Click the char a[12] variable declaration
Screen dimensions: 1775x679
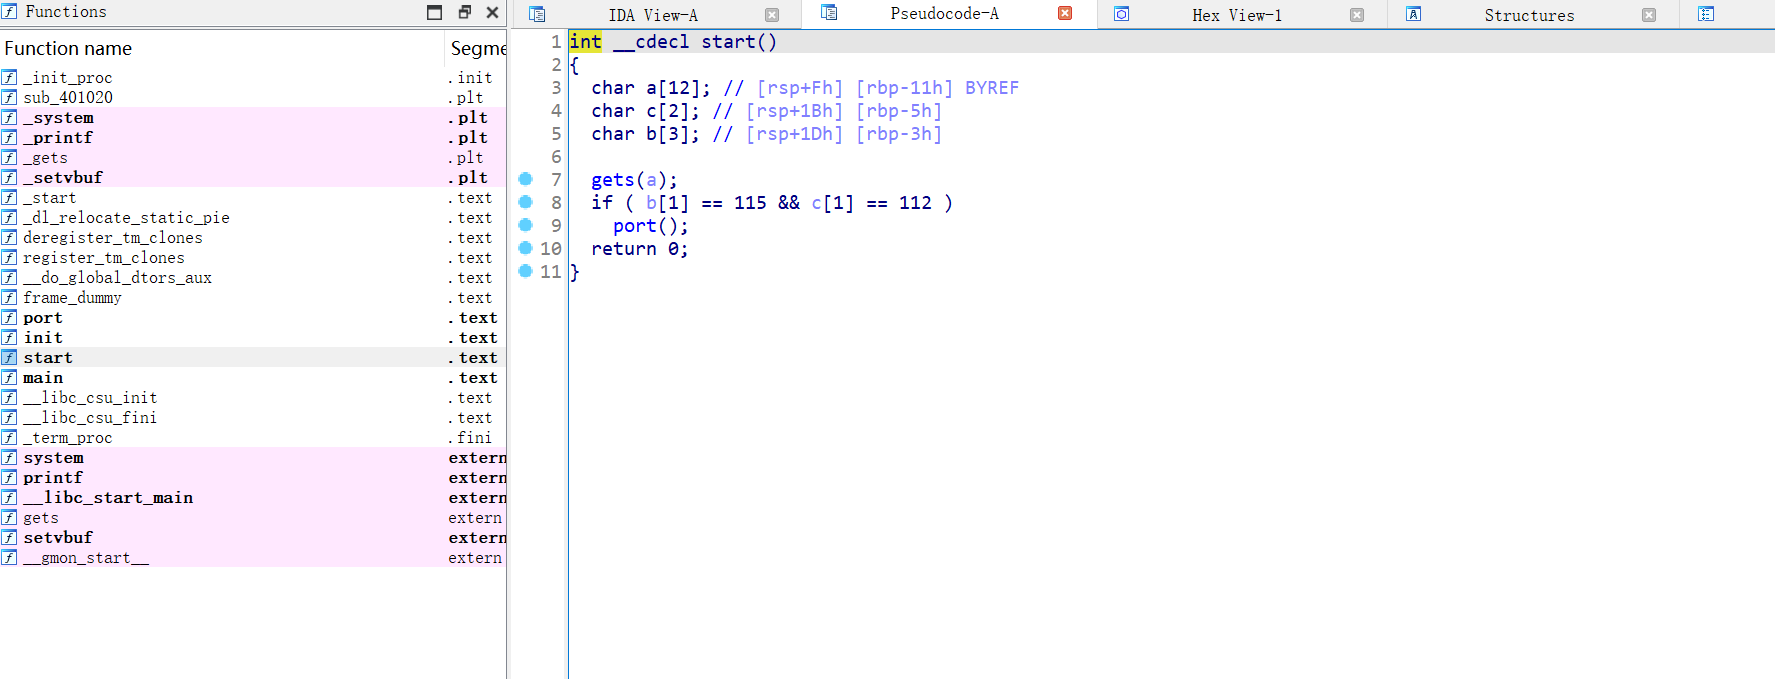pos(650,88)
